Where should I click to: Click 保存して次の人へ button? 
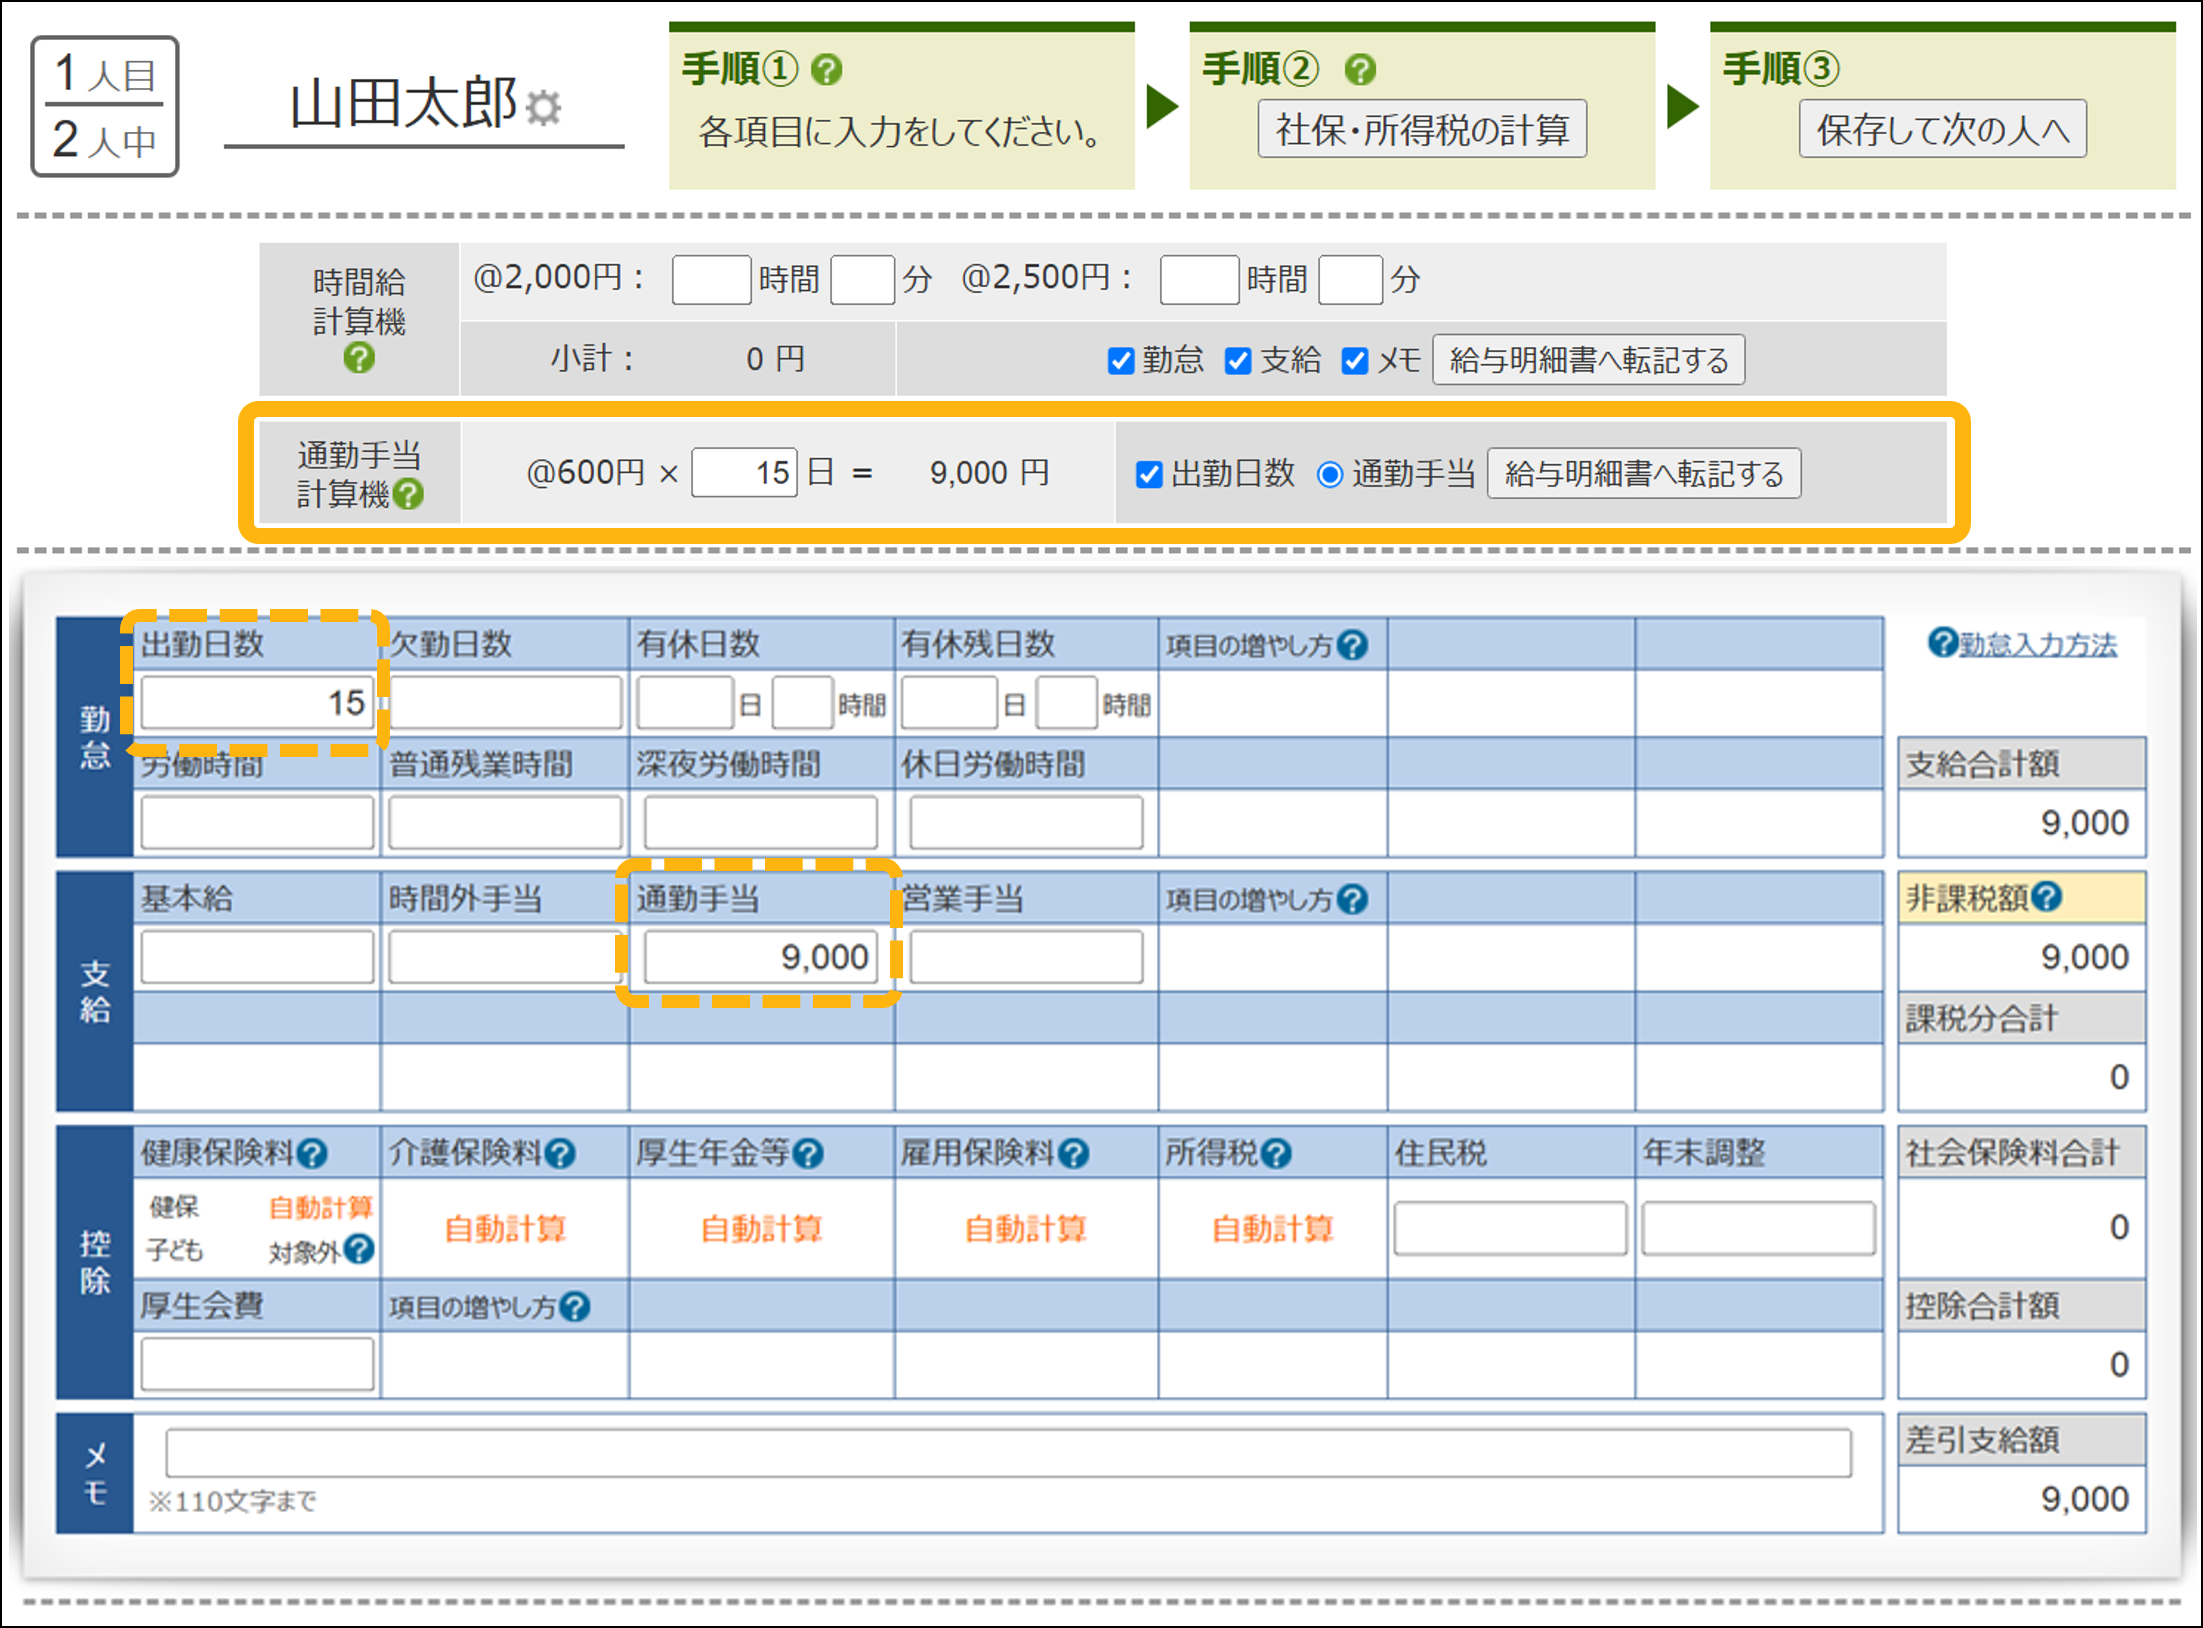pos(1942,129)
